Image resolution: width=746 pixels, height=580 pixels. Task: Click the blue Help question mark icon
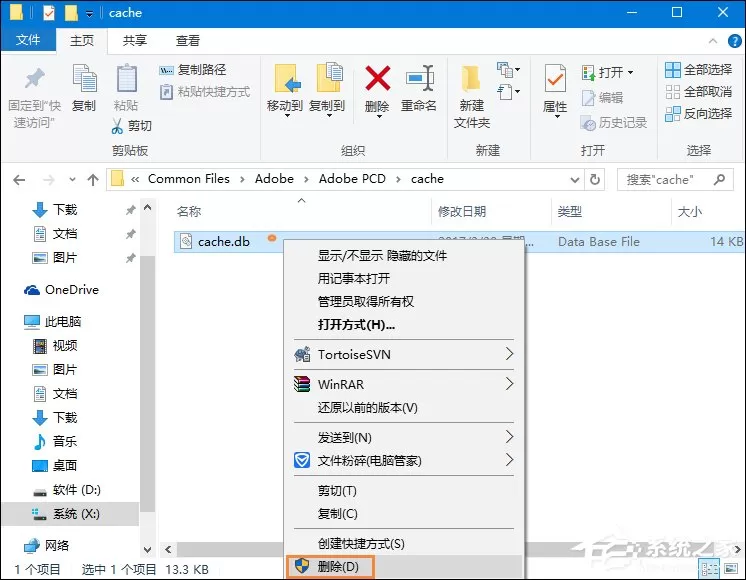(x=735, y=41)
